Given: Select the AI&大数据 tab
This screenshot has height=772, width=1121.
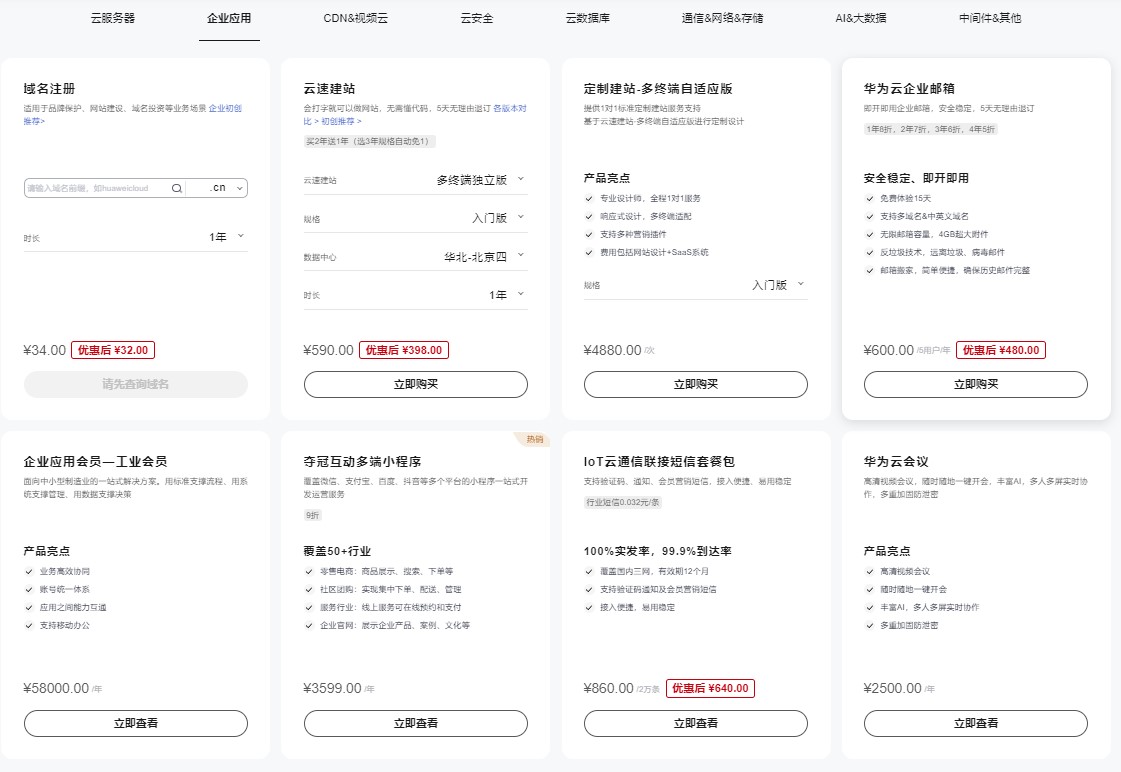Looking at the screenshot, I should coord(861,18).
